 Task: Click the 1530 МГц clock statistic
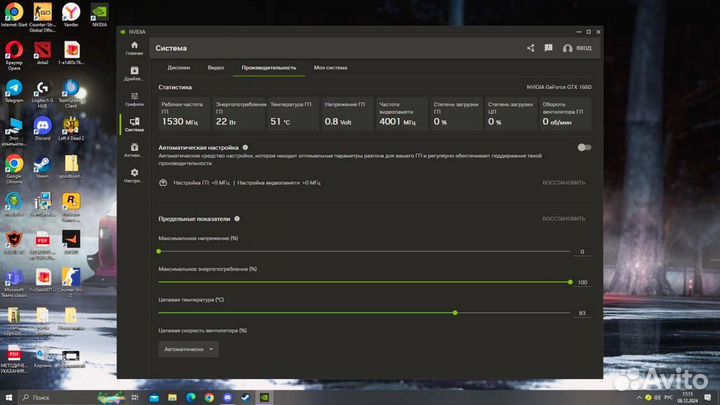click(x=184, y=114)
